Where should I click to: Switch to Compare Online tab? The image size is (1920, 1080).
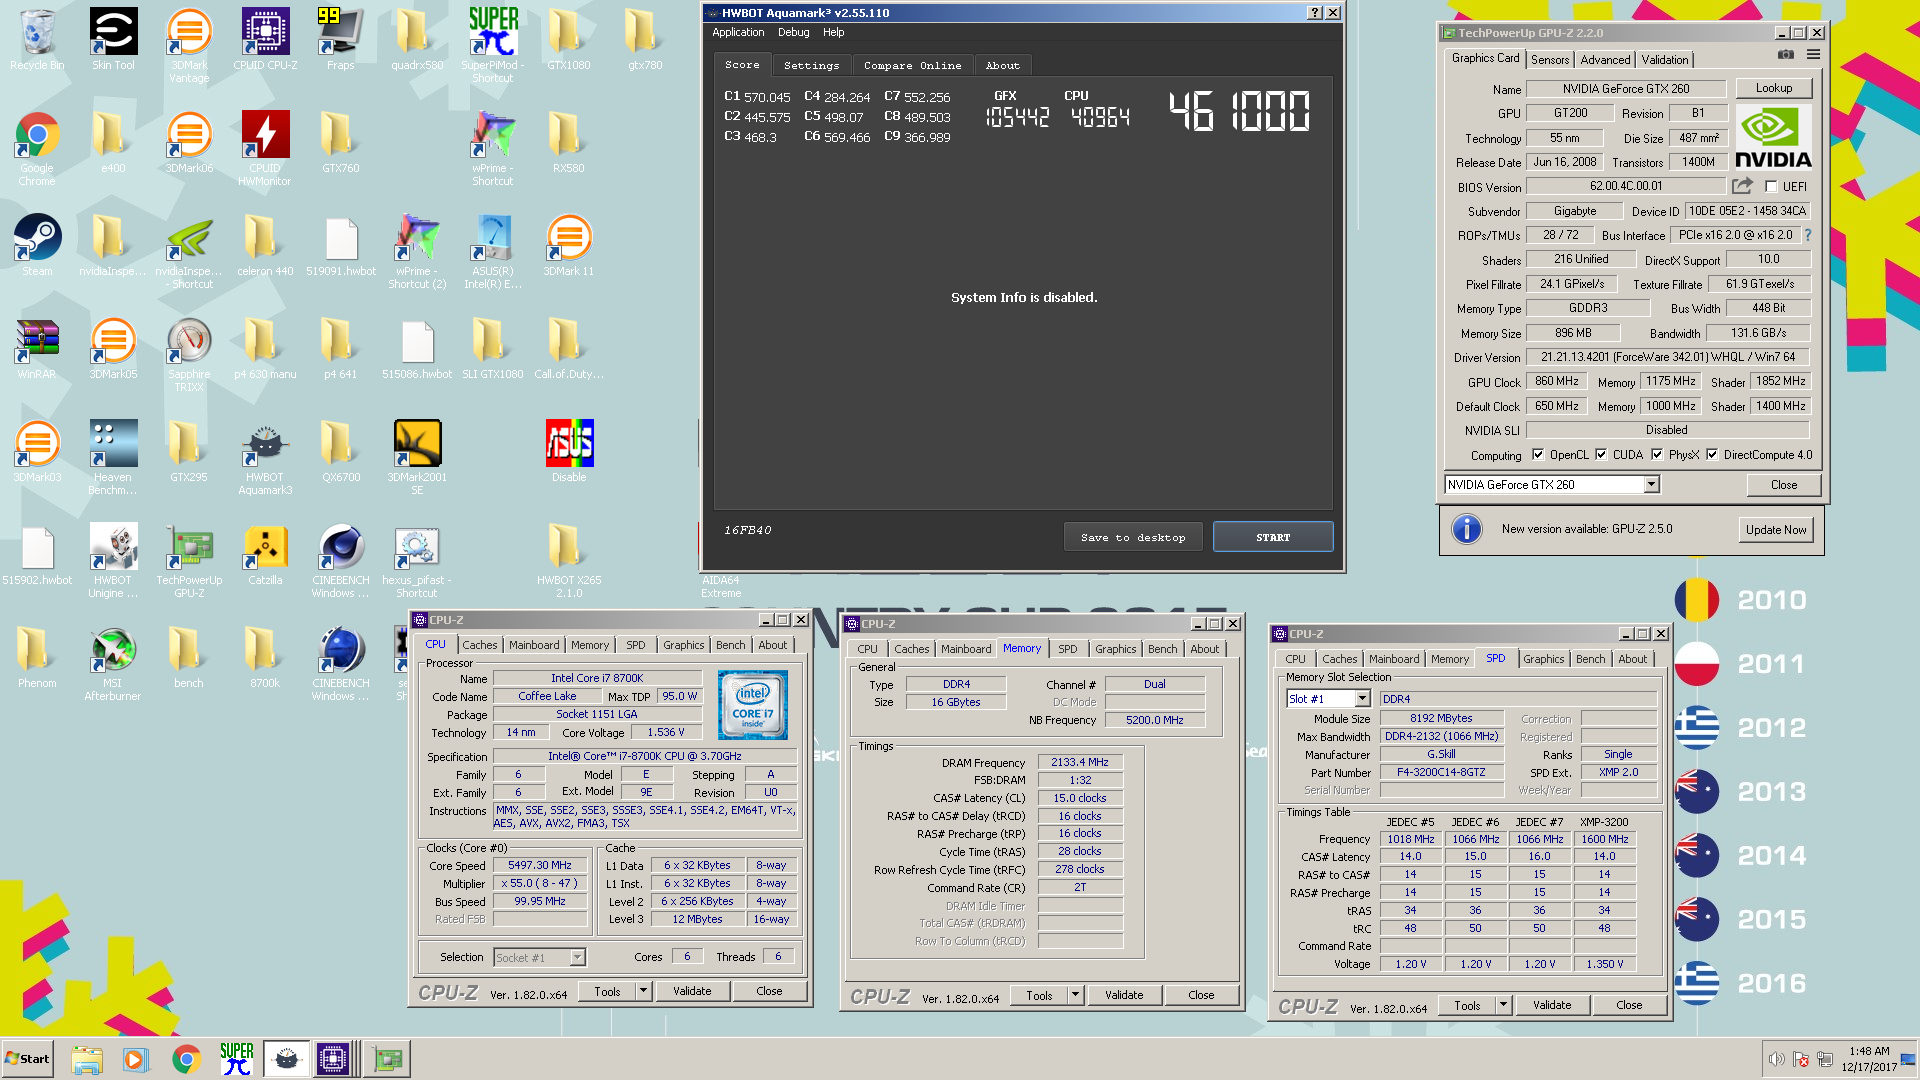[x=912, y=65]
